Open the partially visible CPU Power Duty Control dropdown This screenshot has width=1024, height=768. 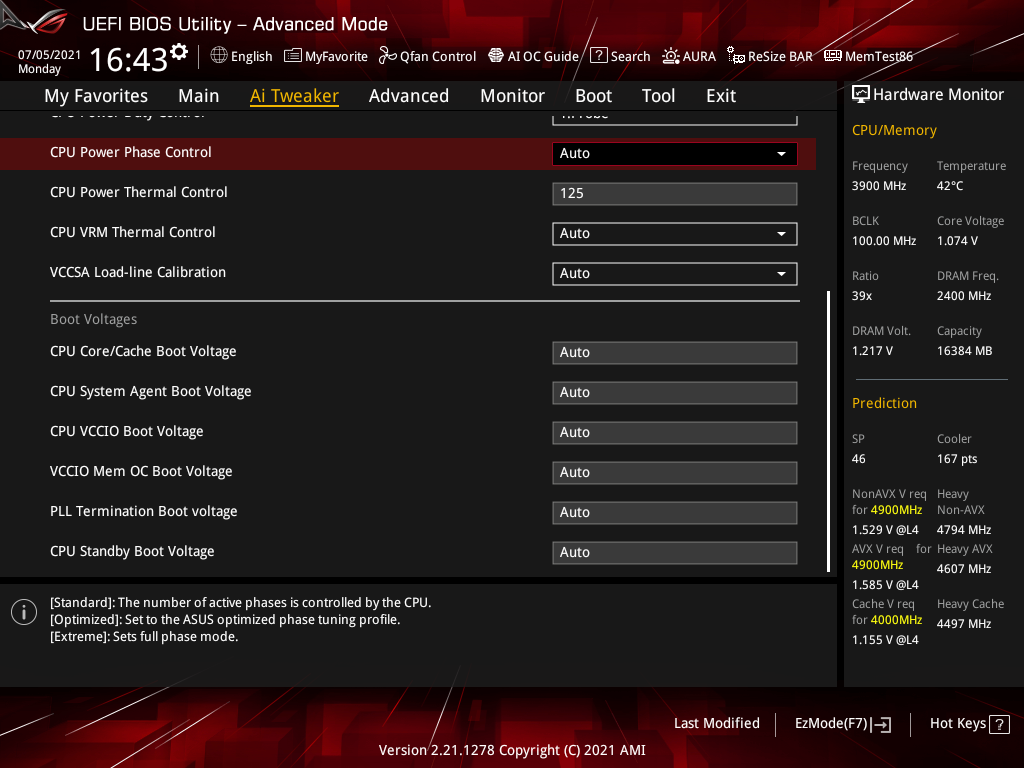tap(675, 118)
